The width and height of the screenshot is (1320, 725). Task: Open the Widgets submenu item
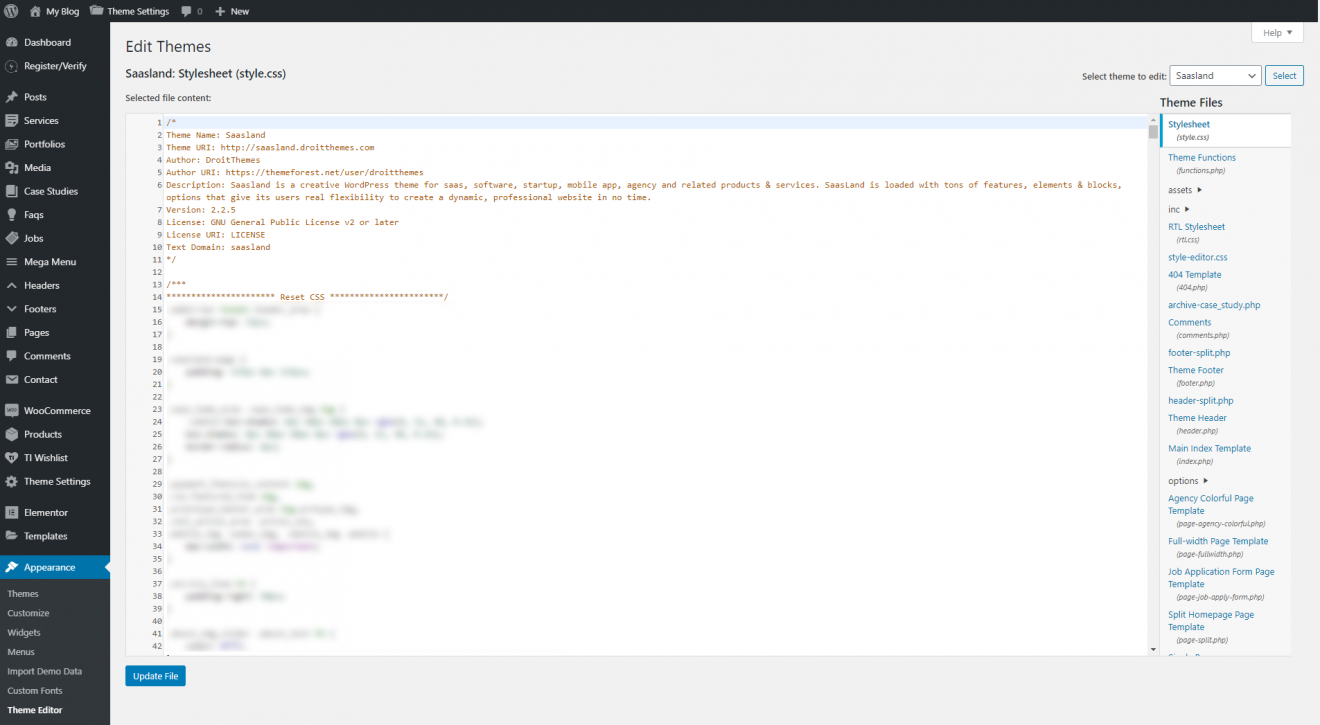click(24, 633)
